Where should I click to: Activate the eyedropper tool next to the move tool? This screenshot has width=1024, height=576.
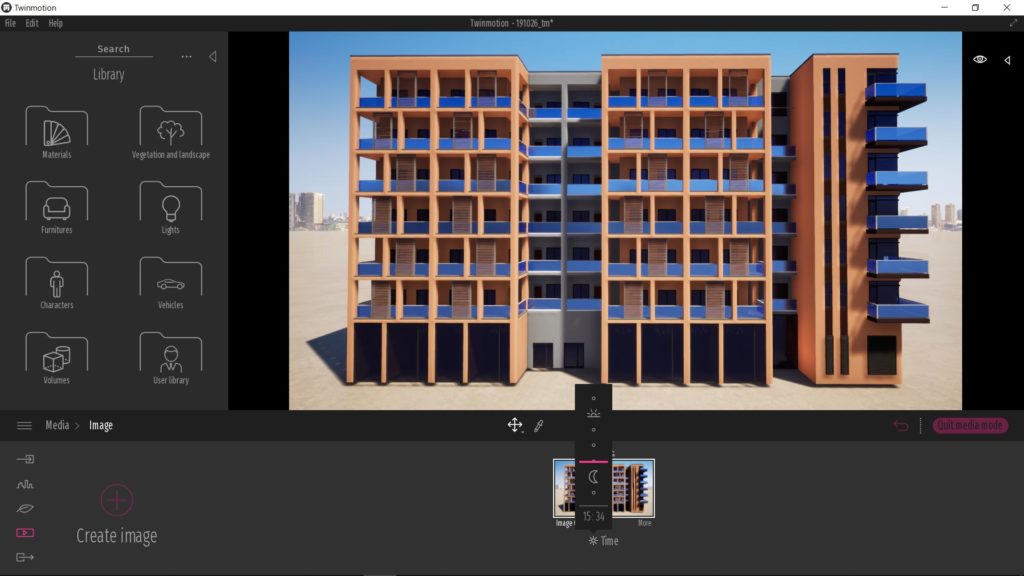pyautogui.click(x=539, y=425)
